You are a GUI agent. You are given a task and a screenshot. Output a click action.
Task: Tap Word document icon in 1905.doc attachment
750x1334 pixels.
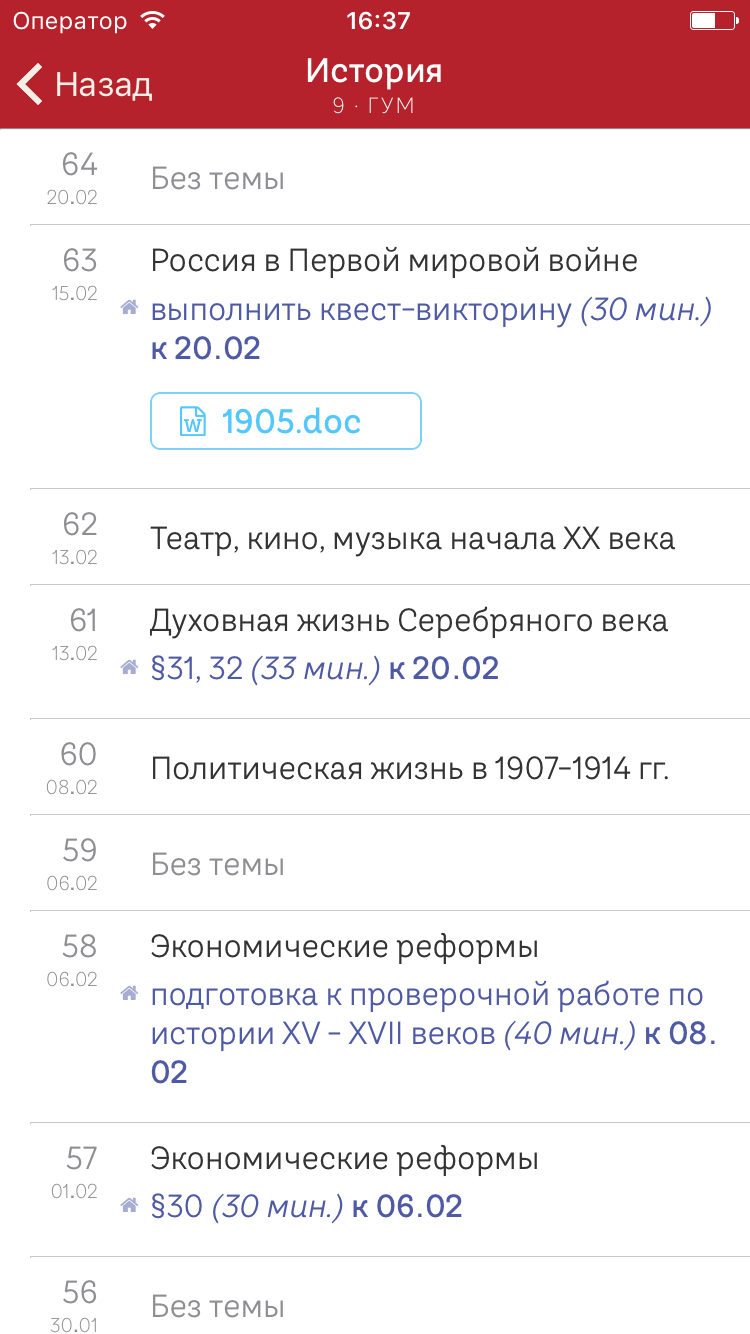coord(192,422)
